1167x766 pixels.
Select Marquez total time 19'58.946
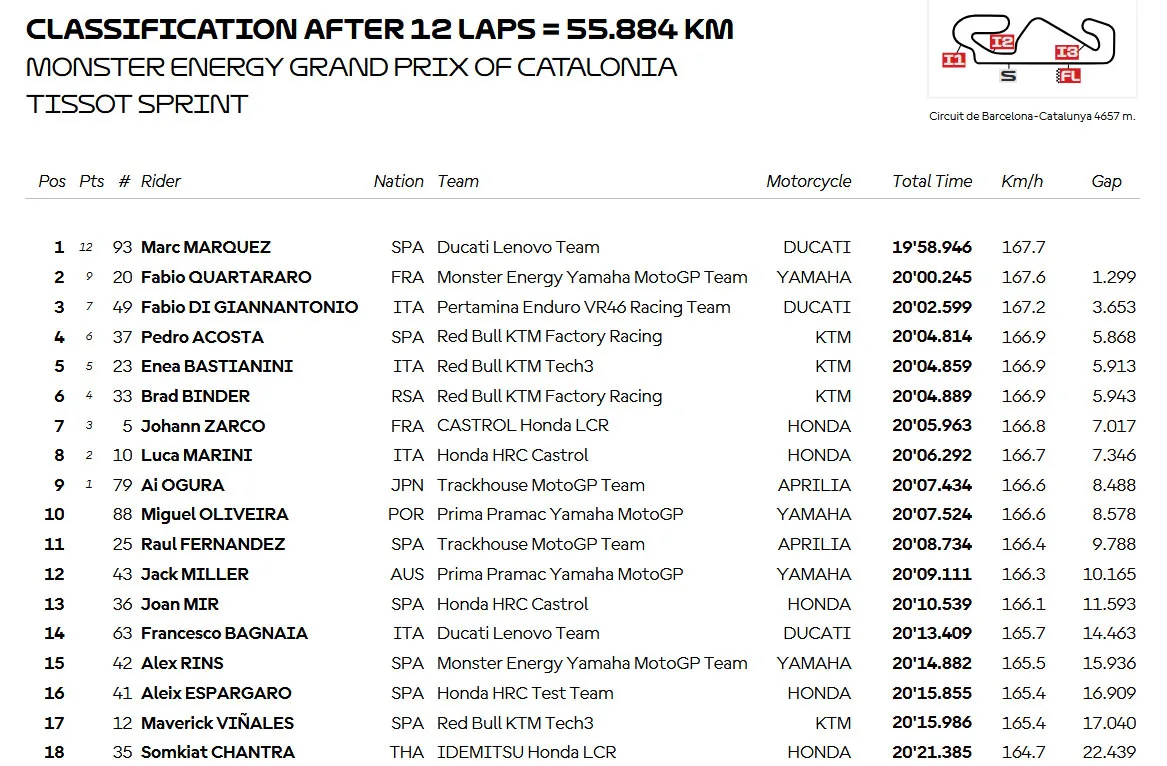coord(932,247)
